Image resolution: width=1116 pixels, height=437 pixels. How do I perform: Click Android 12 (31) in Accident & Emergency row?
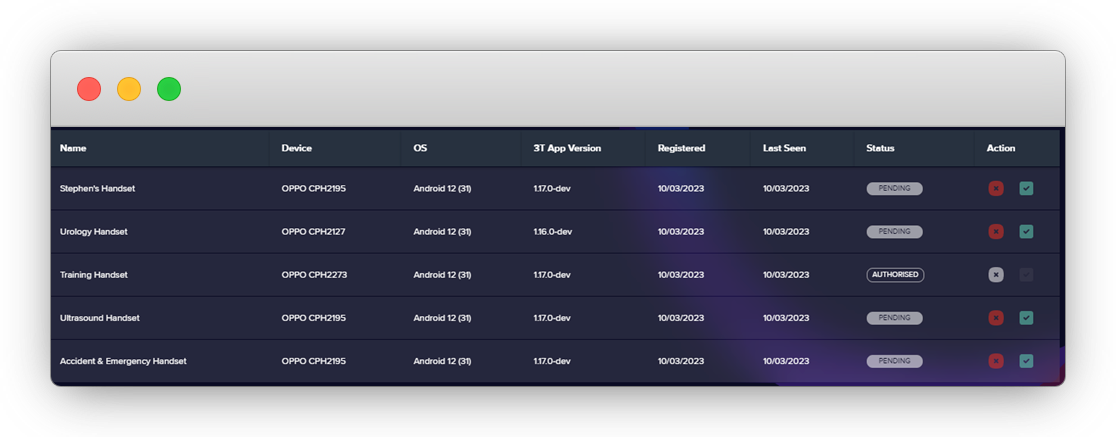(x=443, y=361)
